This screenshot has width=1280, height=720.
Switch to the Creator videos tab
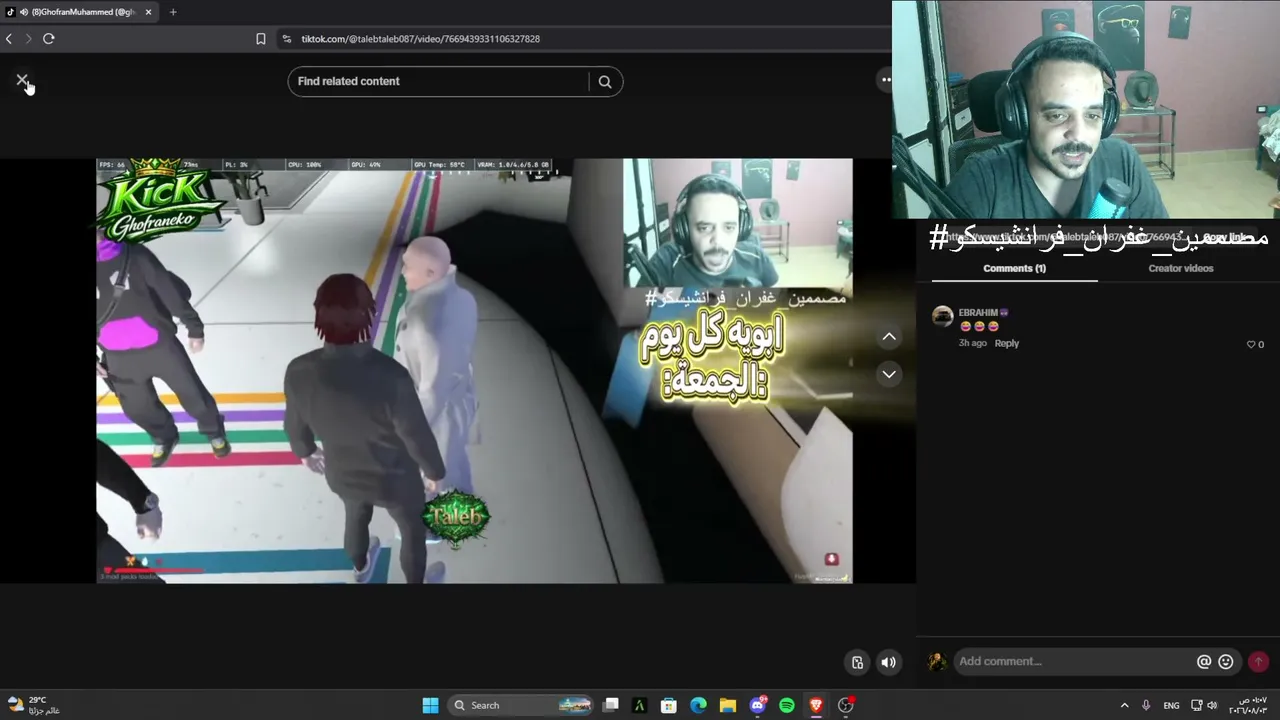tap(1180, 268)
